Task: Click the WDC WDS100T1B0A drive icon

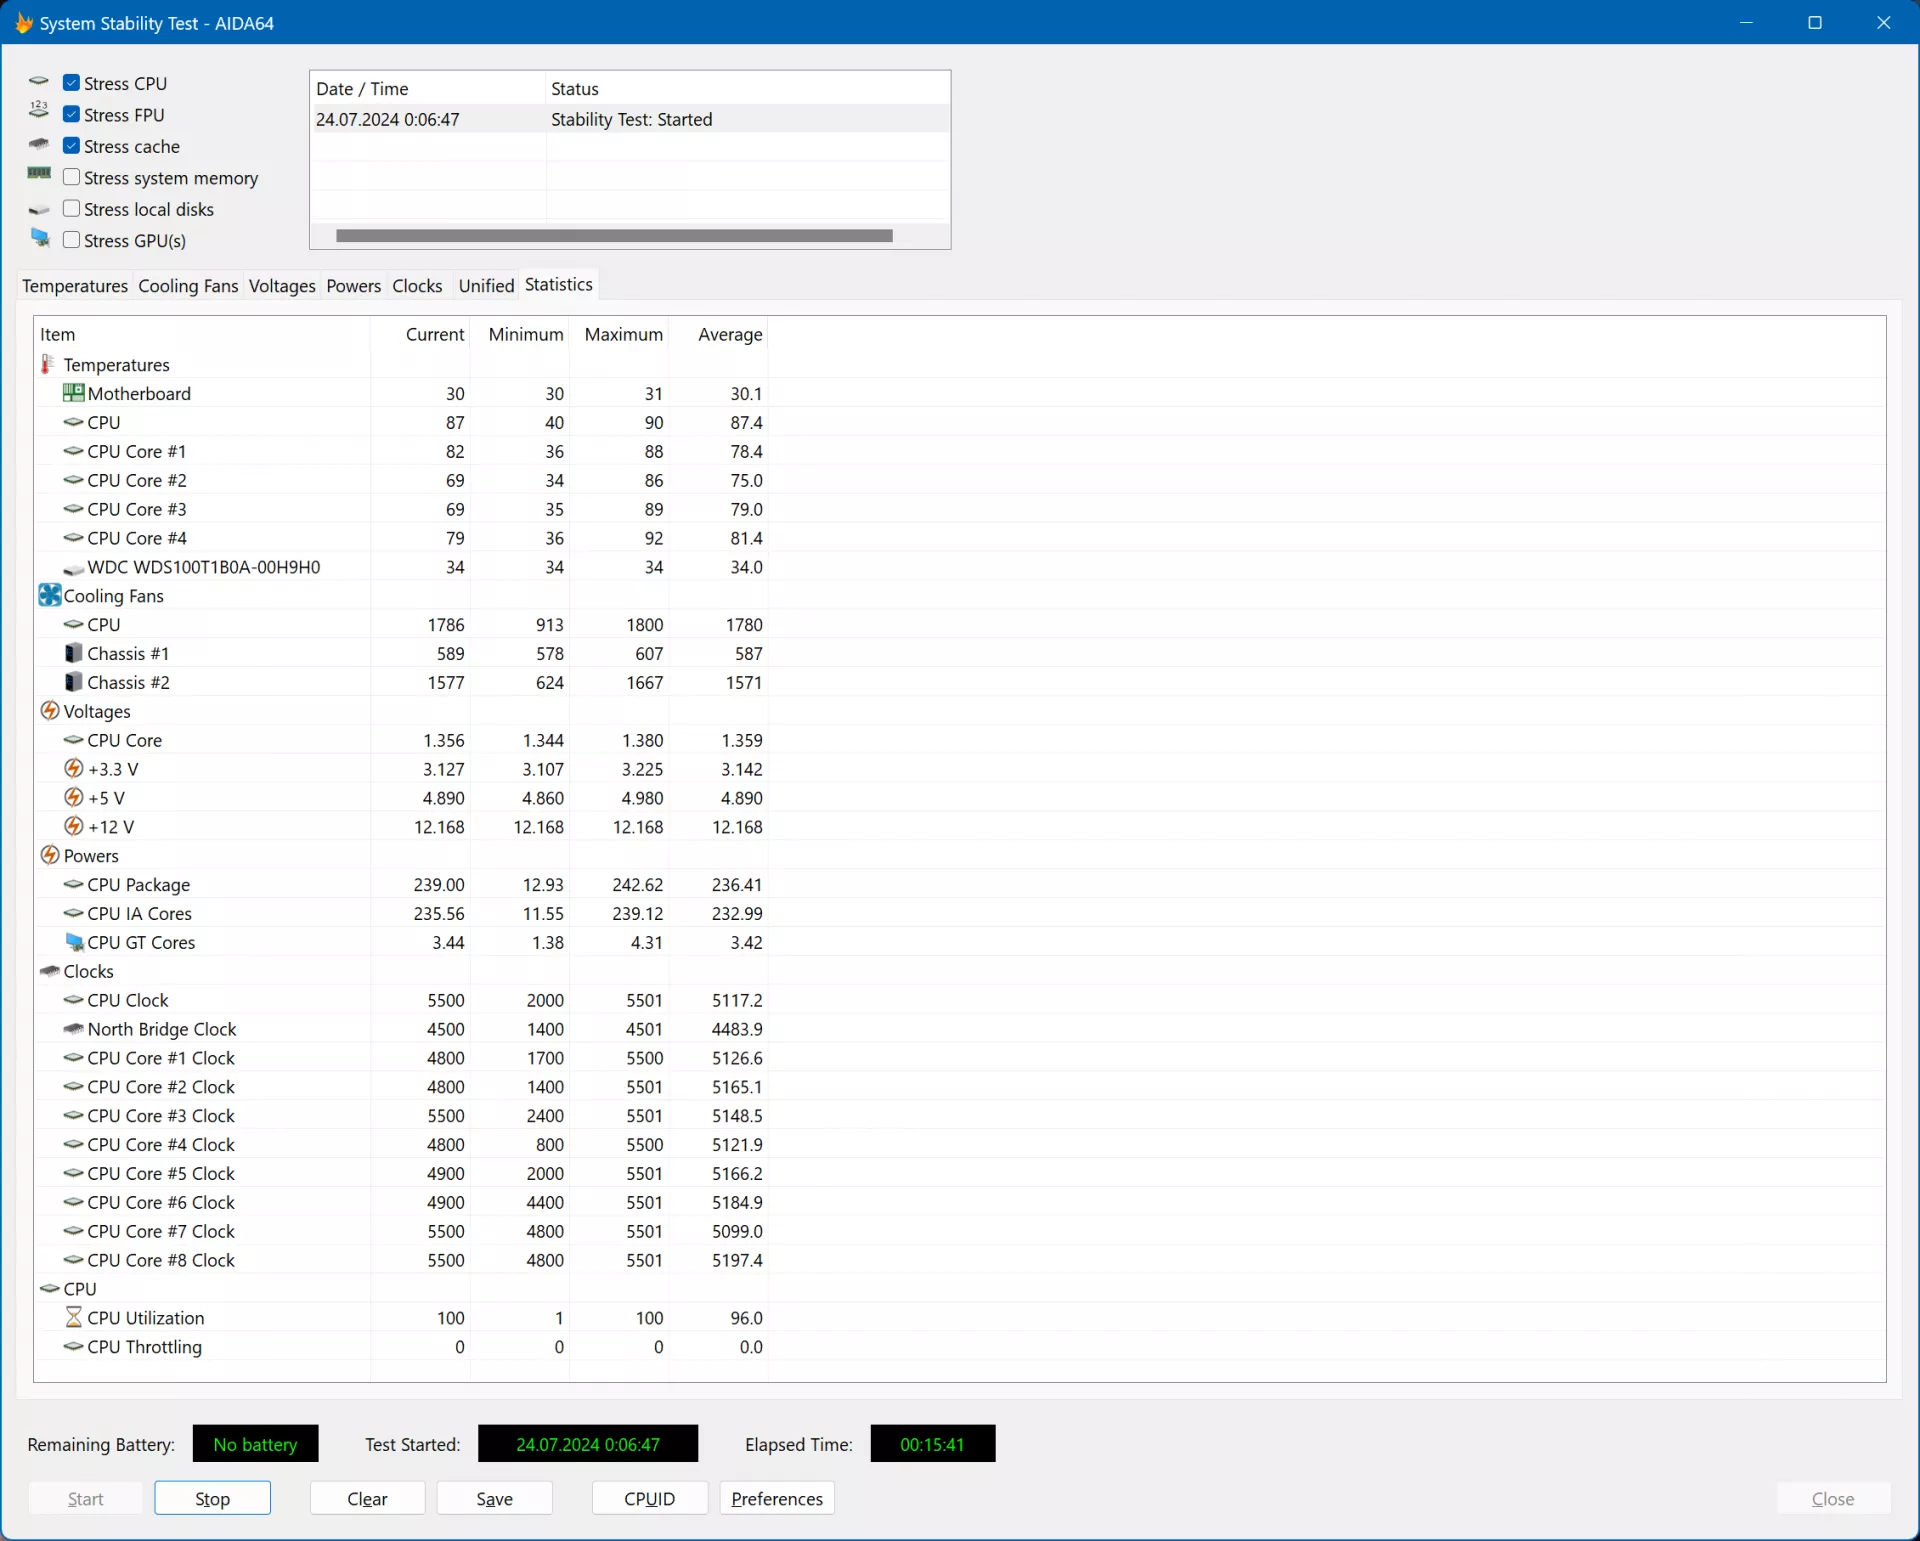Action: 73,569
